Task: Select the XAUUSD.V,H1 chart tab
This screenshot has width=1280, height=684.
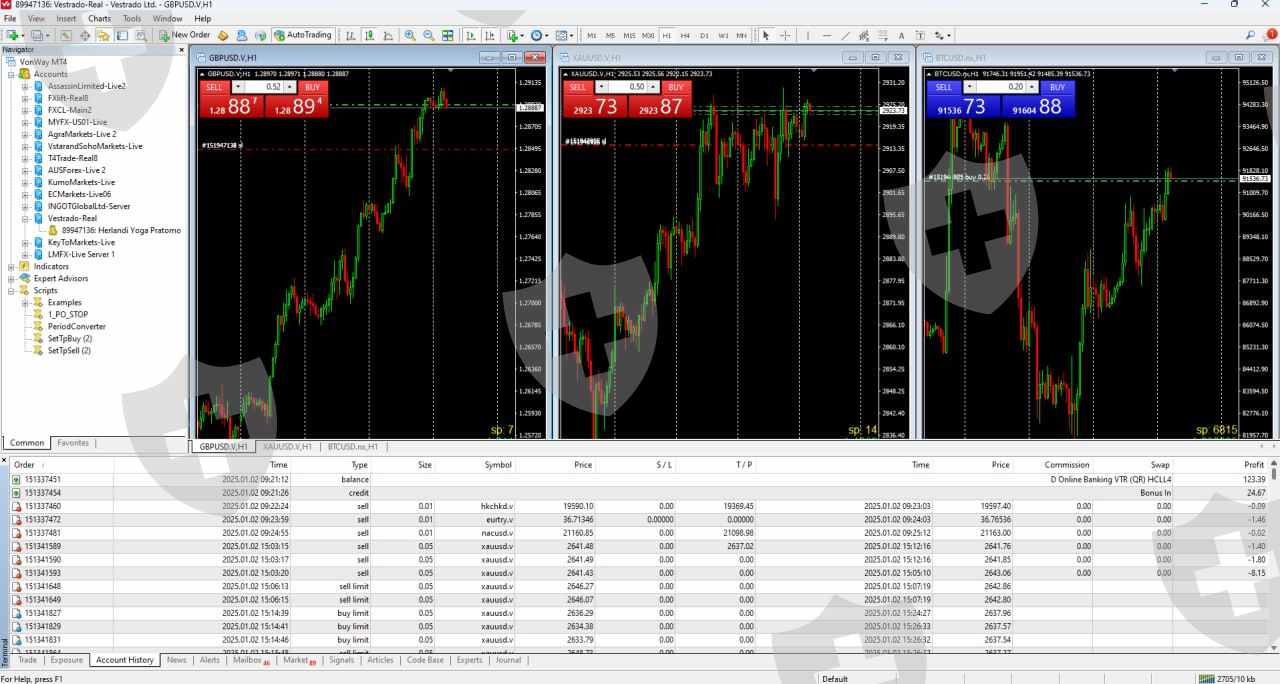Action: click(286, 447)
